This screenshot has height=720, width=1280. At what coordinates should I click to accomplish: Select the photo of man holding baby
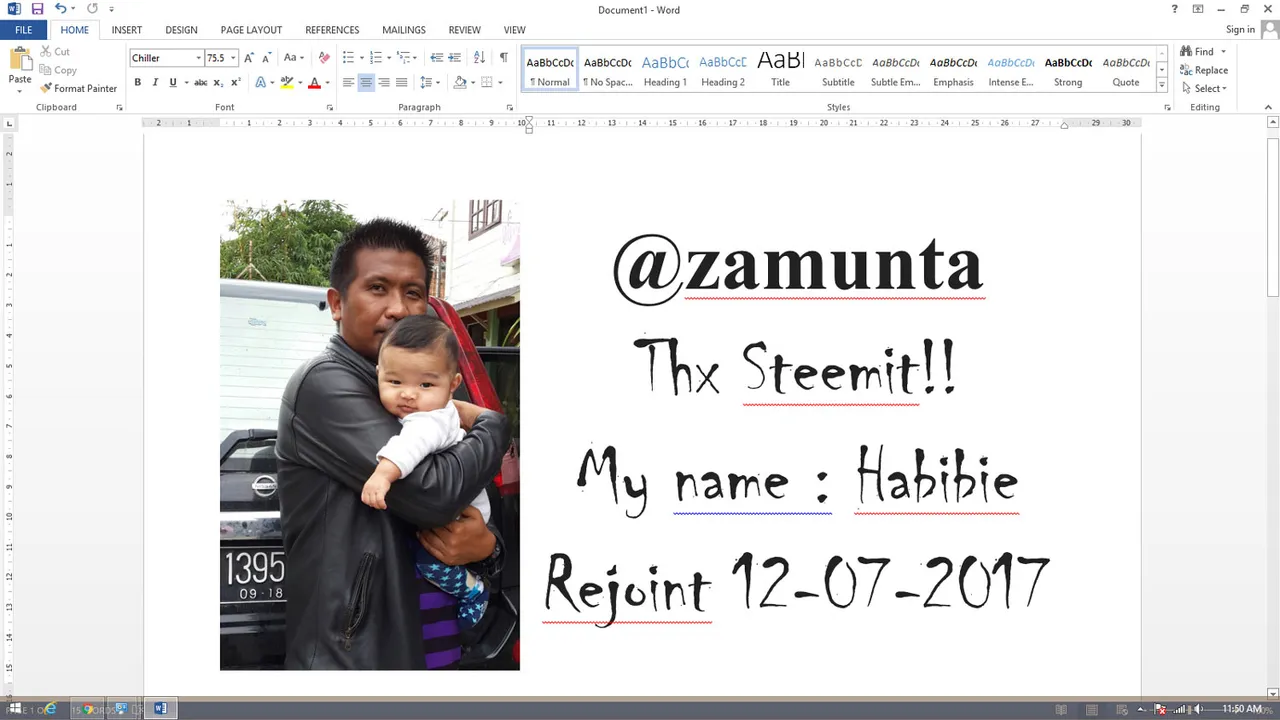(x=370, y=435)
